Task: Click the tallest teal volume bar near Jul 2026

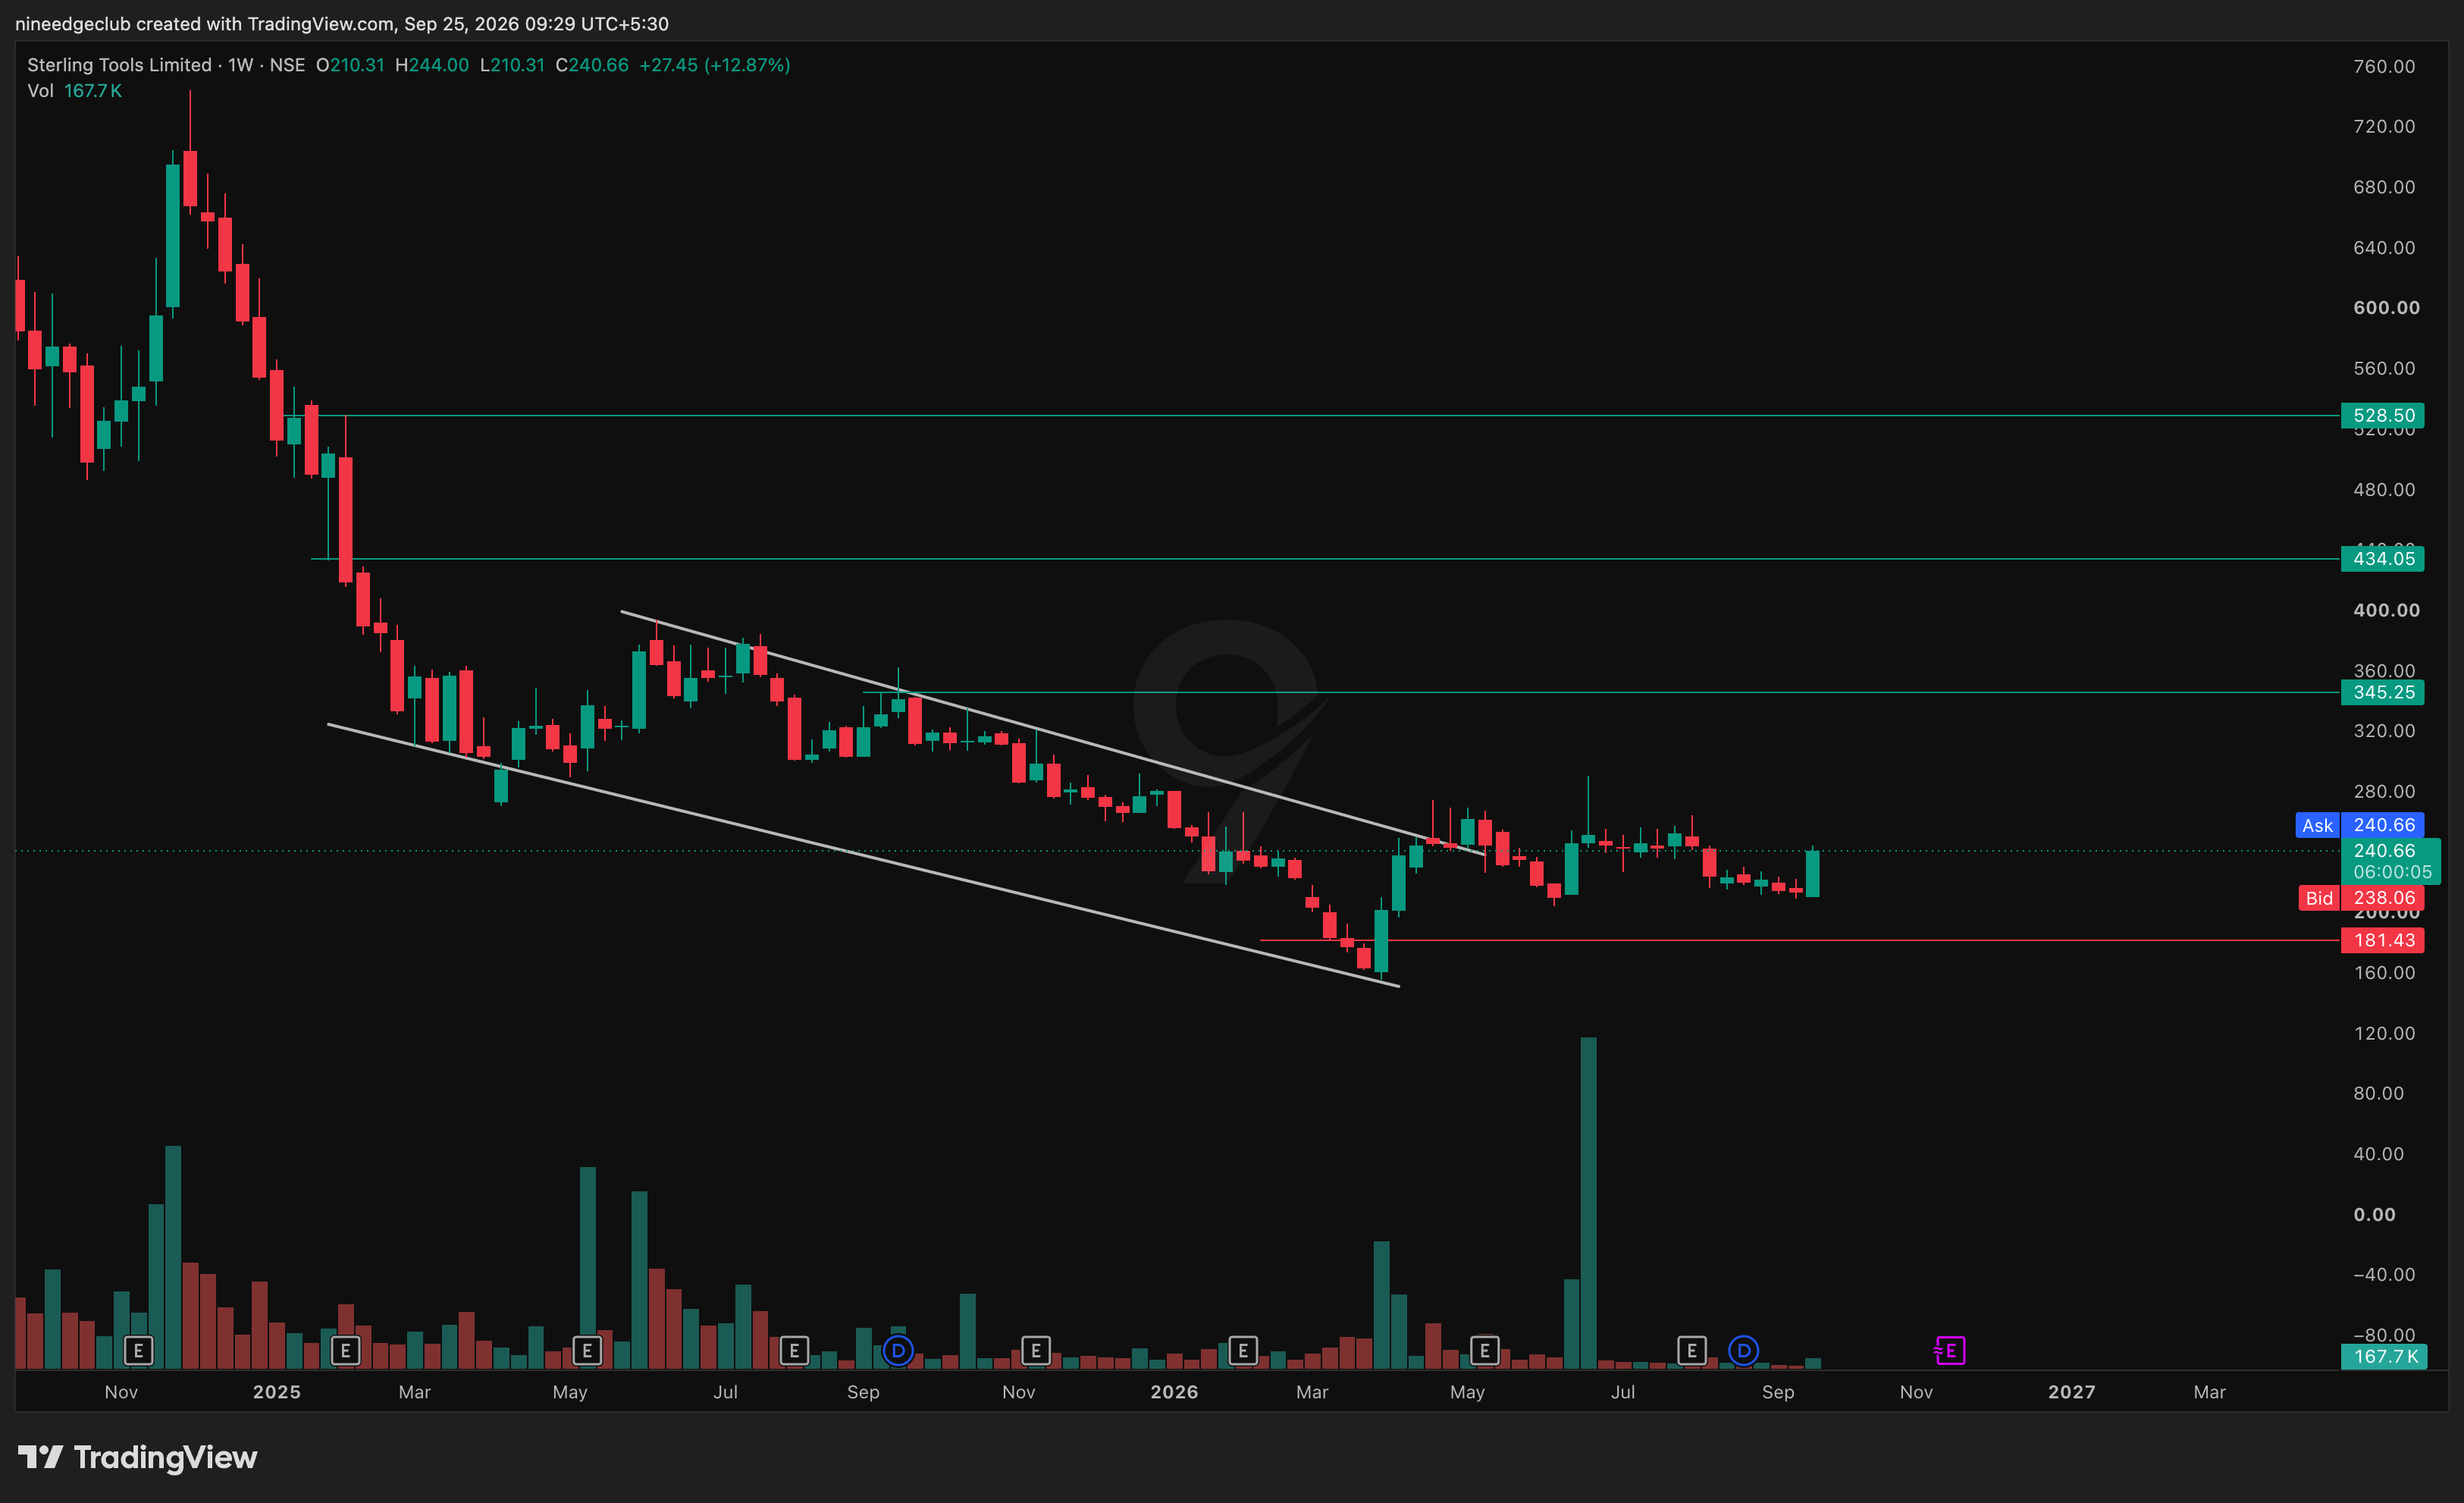Action: (x=1588, y=1203)
